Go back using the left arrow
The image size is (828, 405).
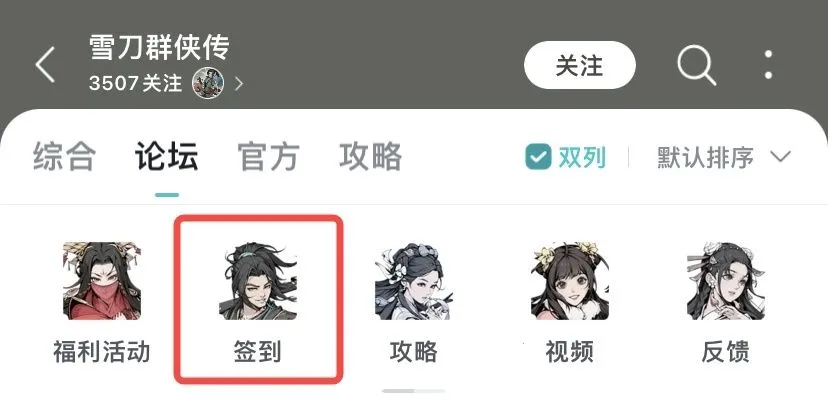(x=45, y=64)
